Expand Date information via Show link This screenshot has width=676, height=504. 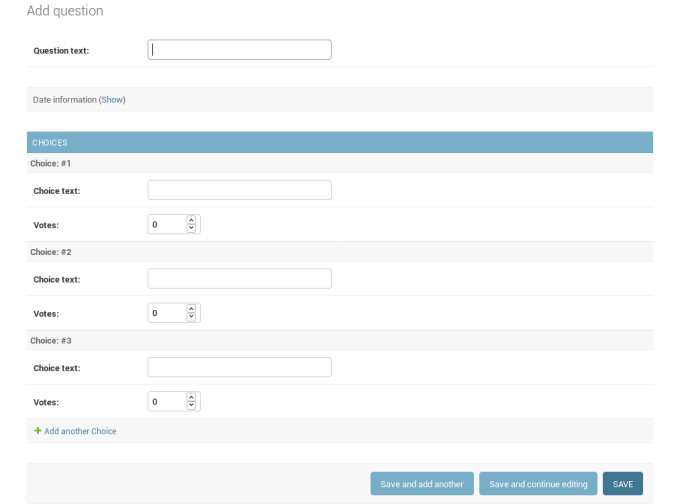112,100
